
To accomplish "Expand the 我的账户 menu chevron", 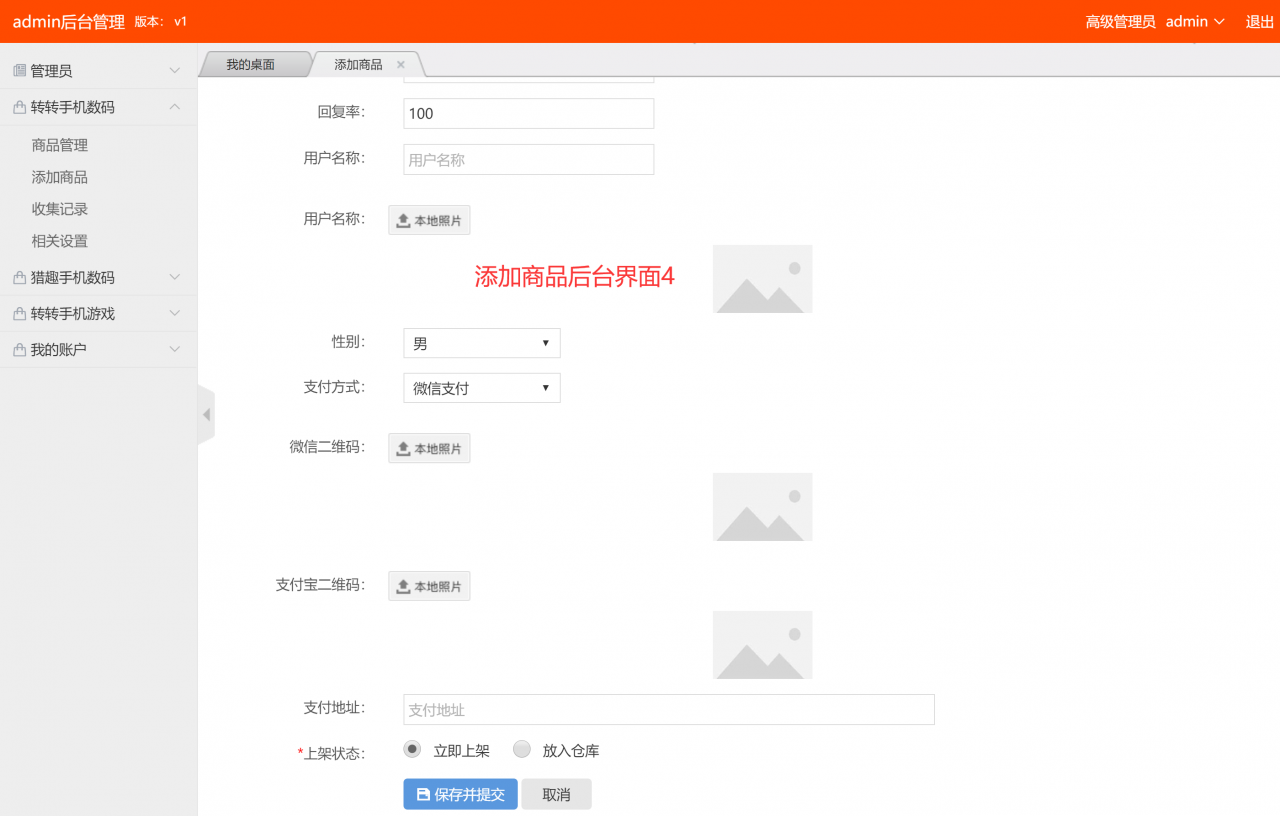I will pos(175,350).
